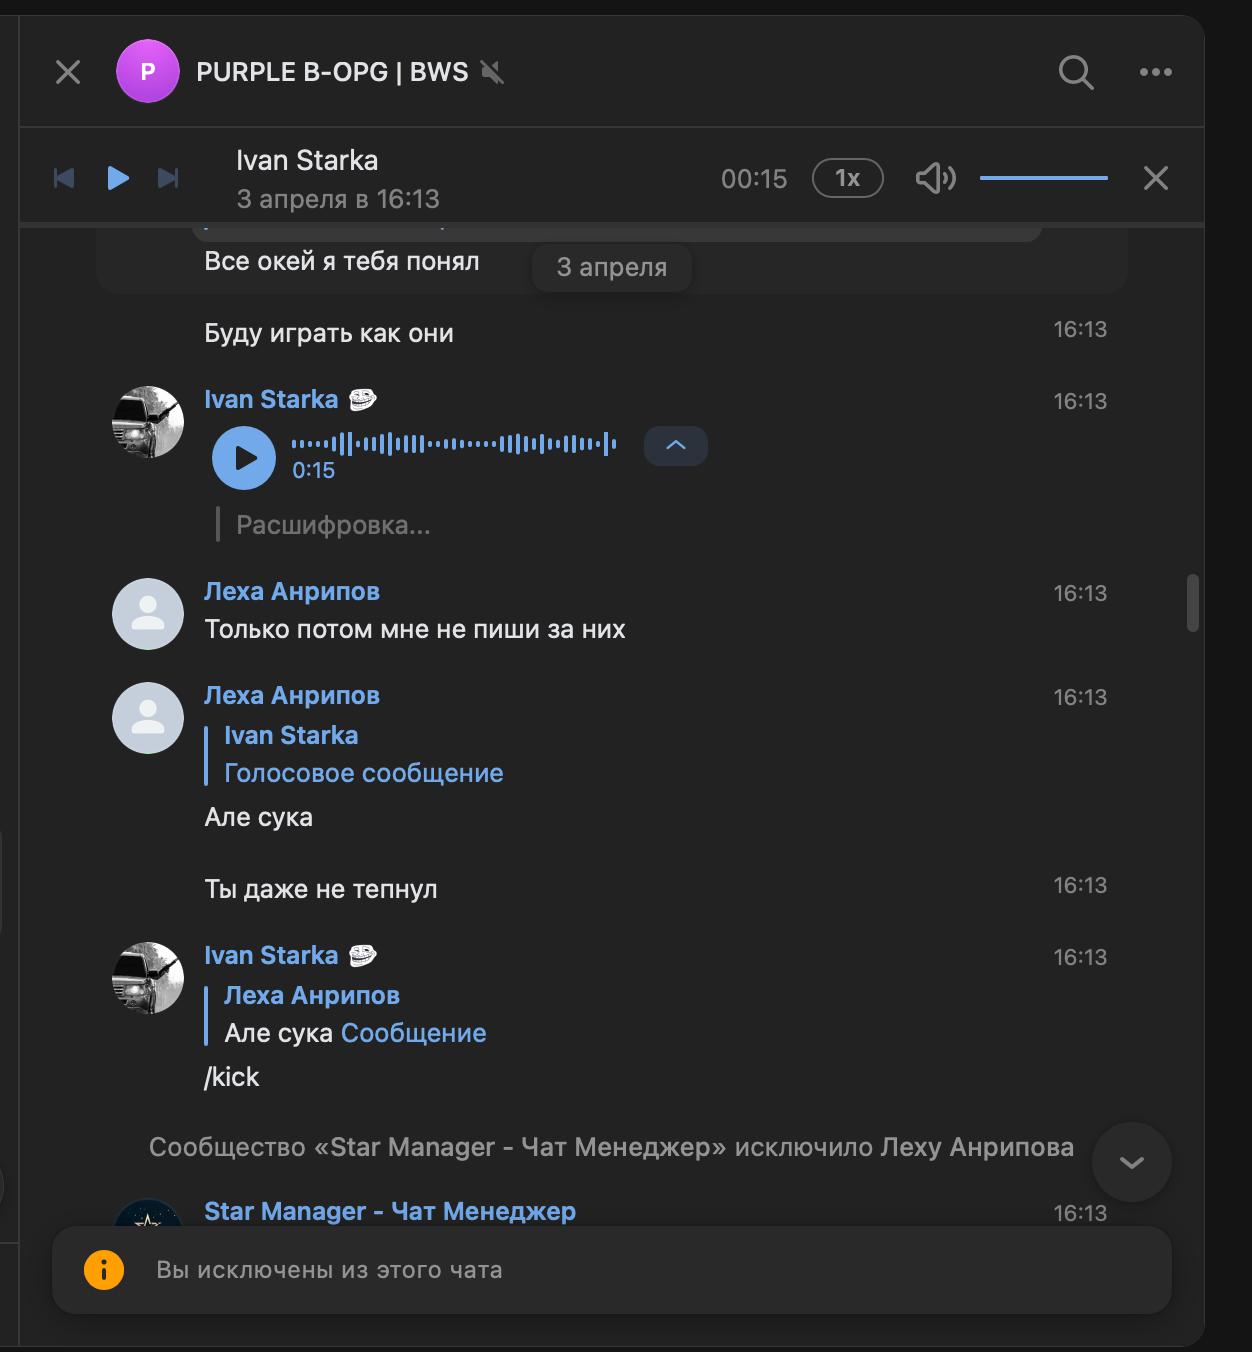1252x1352 pixels.
Task: Skip to next audio track
Action: coord(168,179)
